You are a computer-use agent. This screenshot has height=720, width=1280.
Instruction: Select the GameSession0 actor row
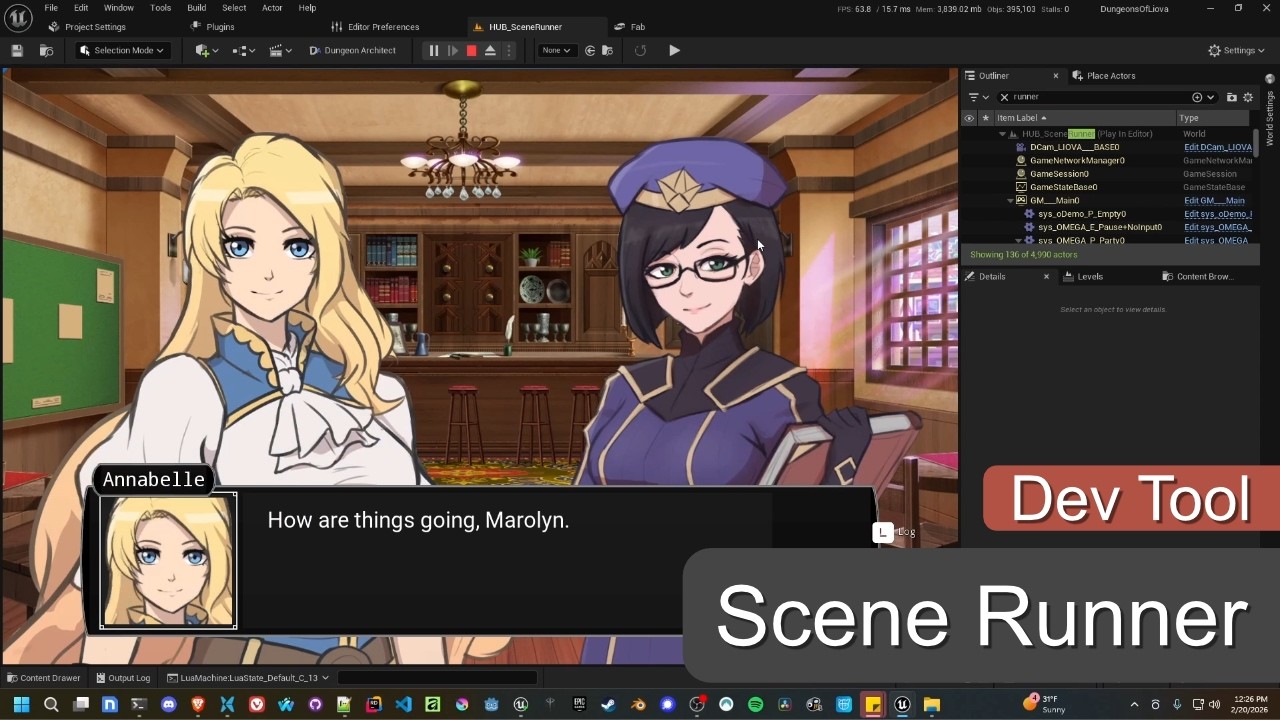(x=1059, y=174)
